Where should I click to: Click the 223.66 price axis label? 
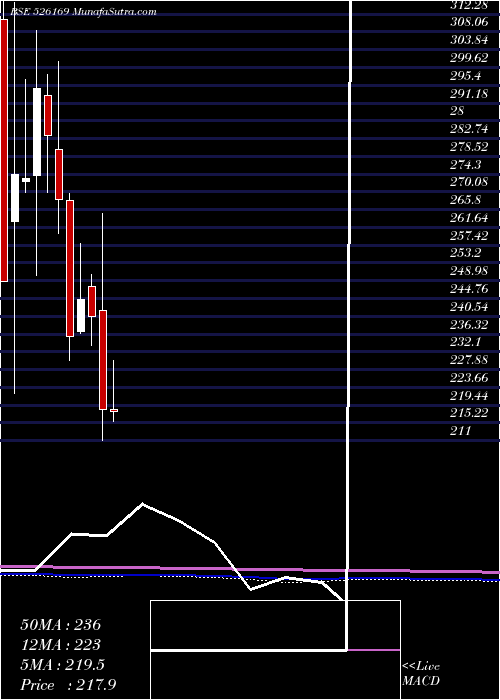tap(470, 378)
